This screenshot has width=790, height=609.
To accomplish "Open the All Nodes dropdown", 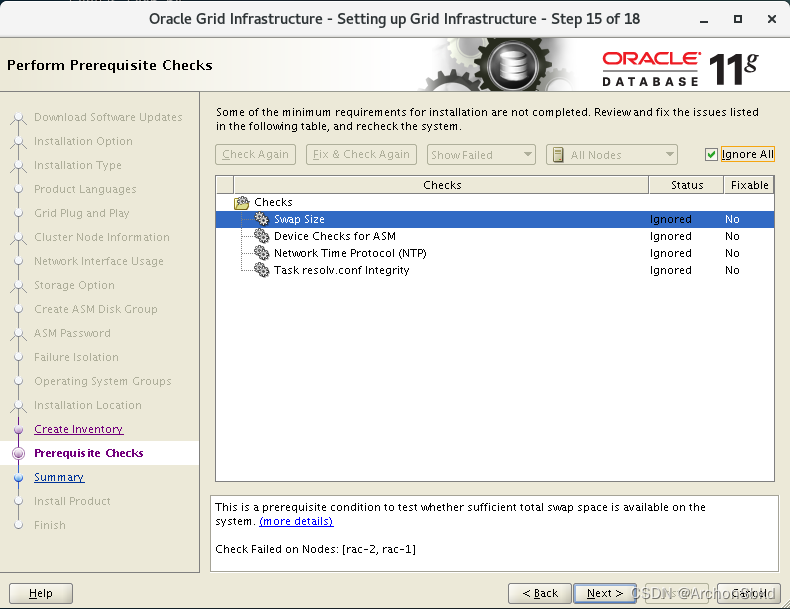I will coord(612,155).
